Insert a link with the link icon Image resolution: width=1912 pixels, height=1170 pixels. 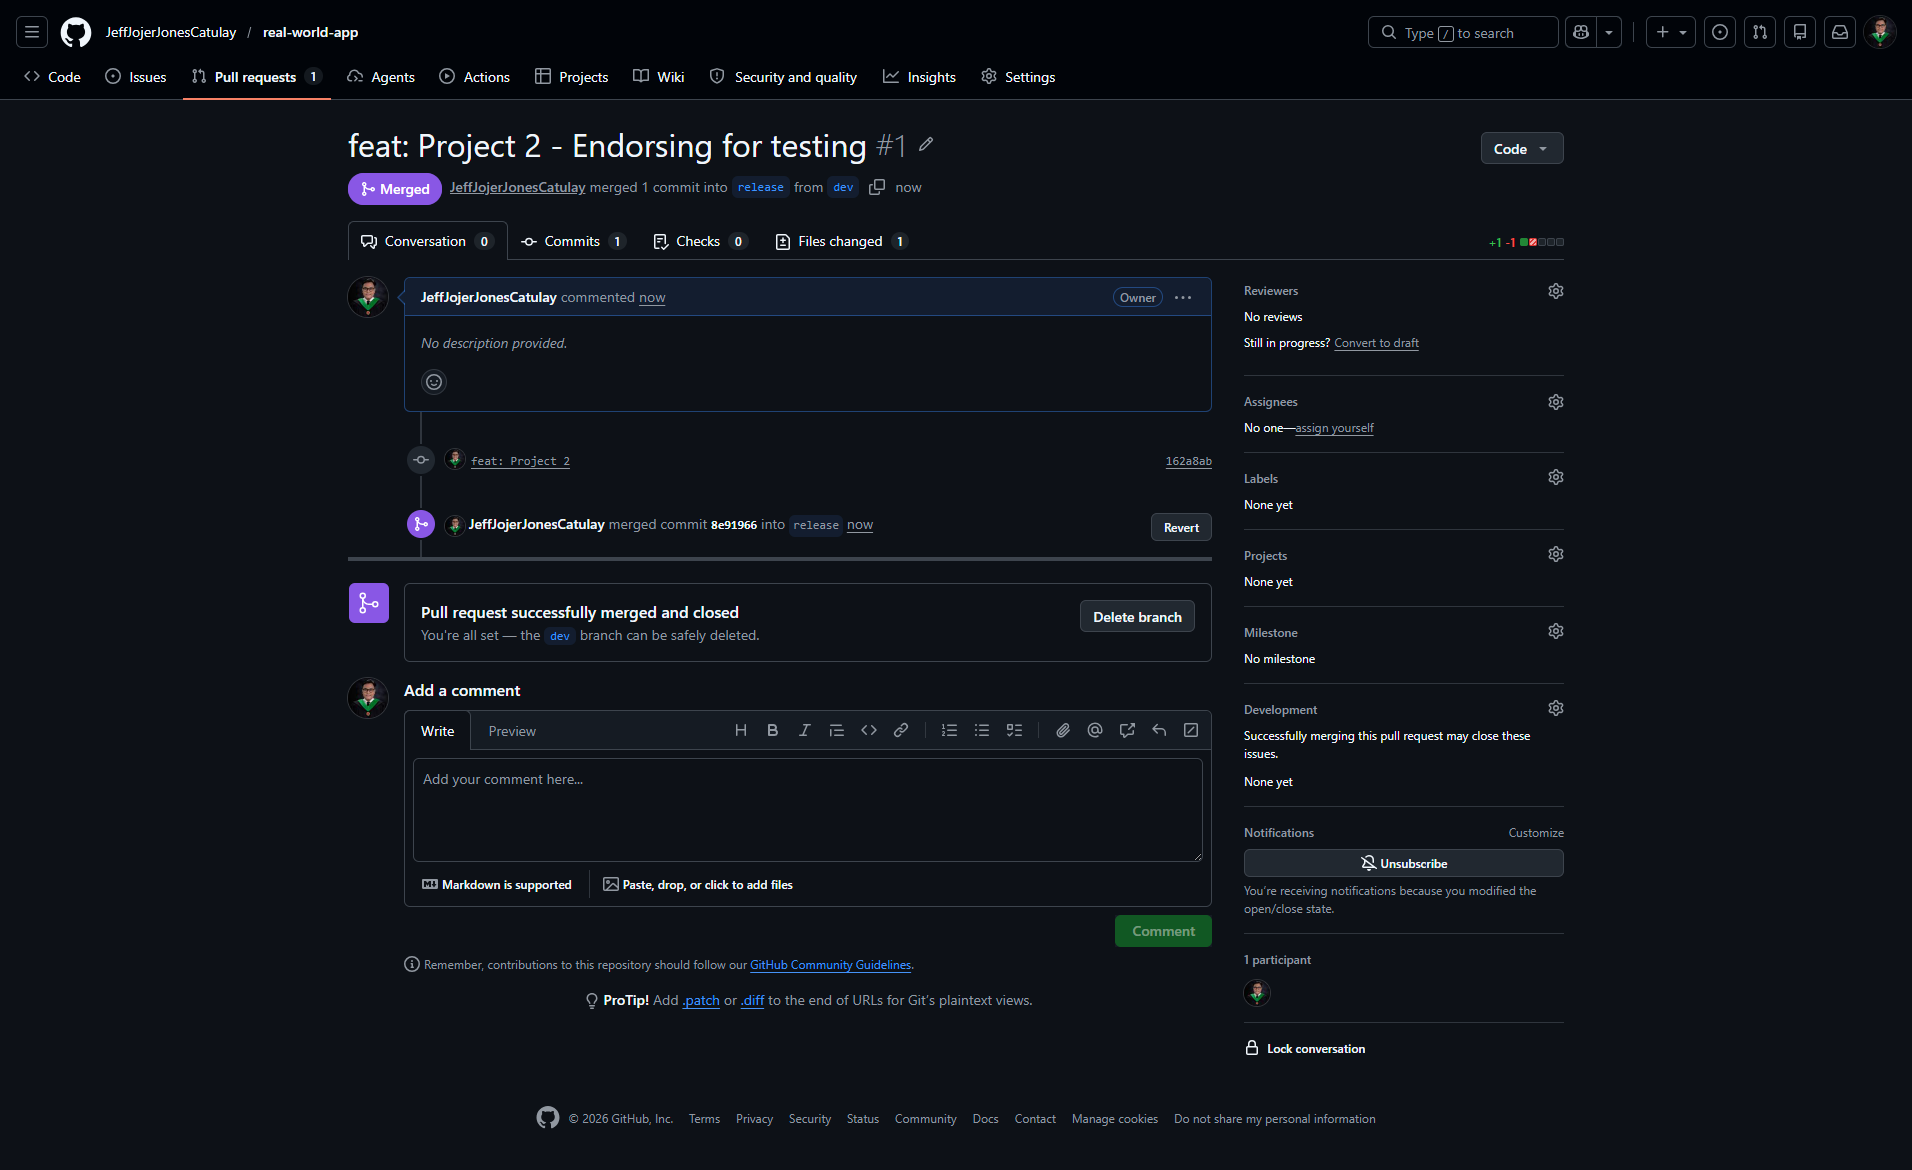901,731
